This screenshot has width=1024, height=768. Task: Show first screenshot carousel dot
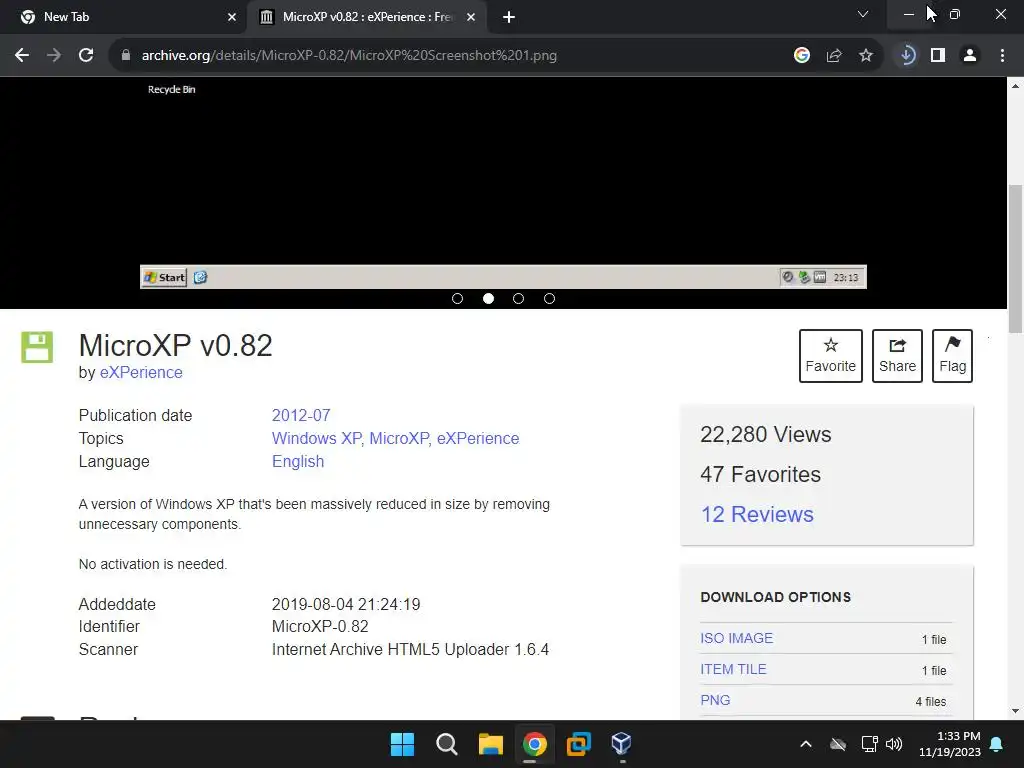457,298
